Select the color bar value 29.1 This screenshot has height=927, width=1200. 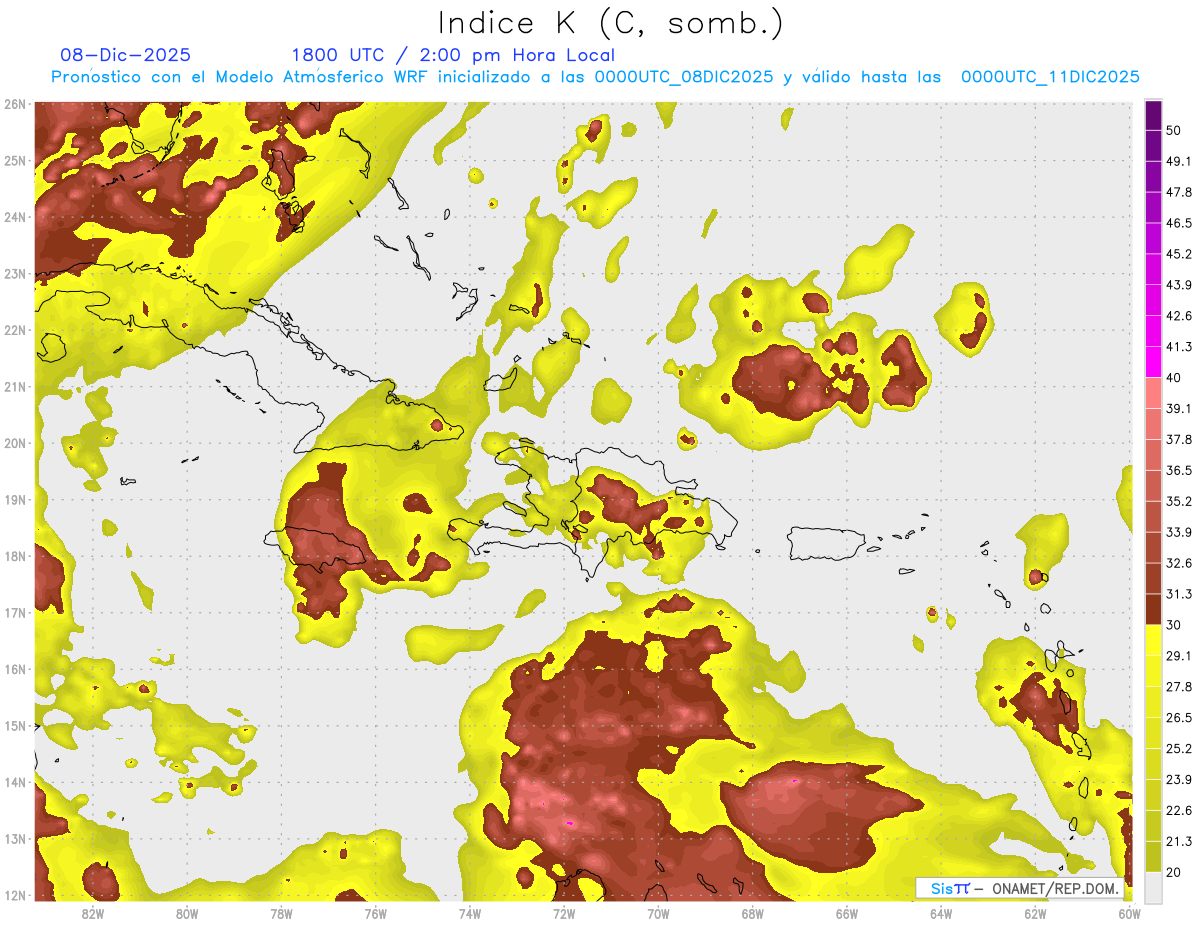[1178, 656]
